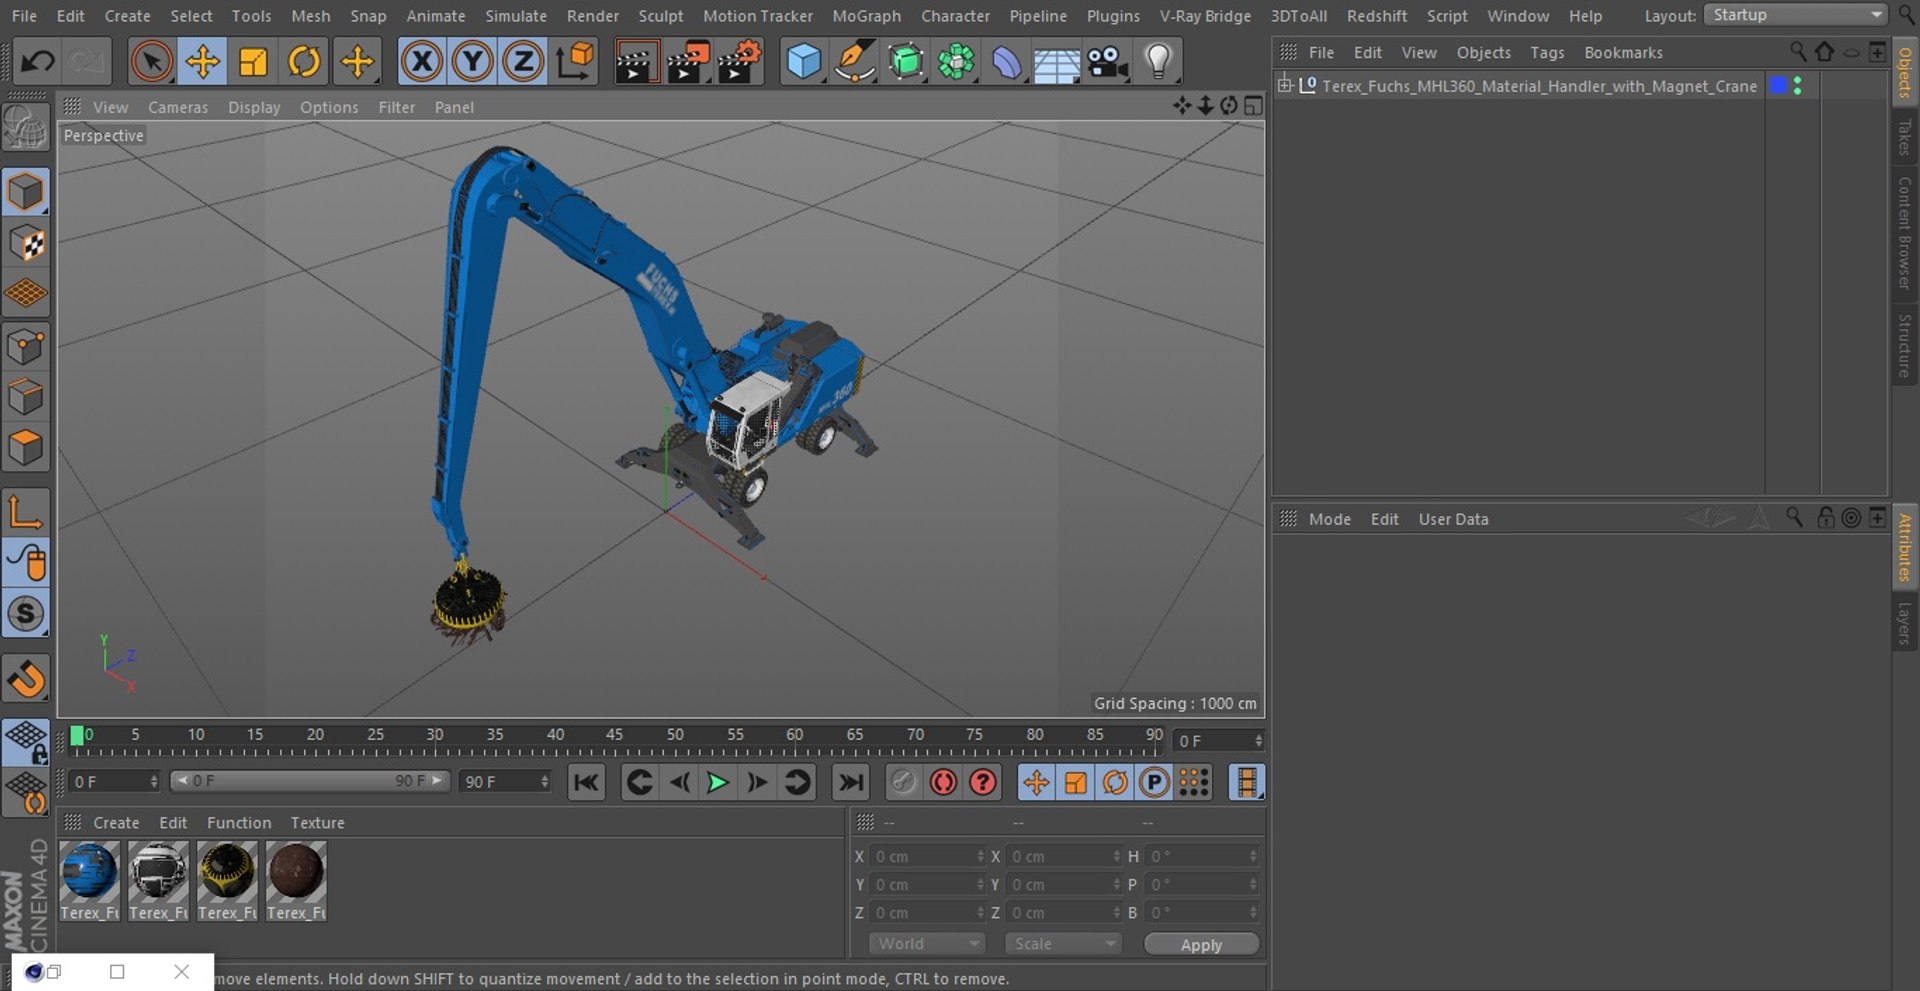
Task: Open the Scale mode dropdown
Action: (1063, 944)
